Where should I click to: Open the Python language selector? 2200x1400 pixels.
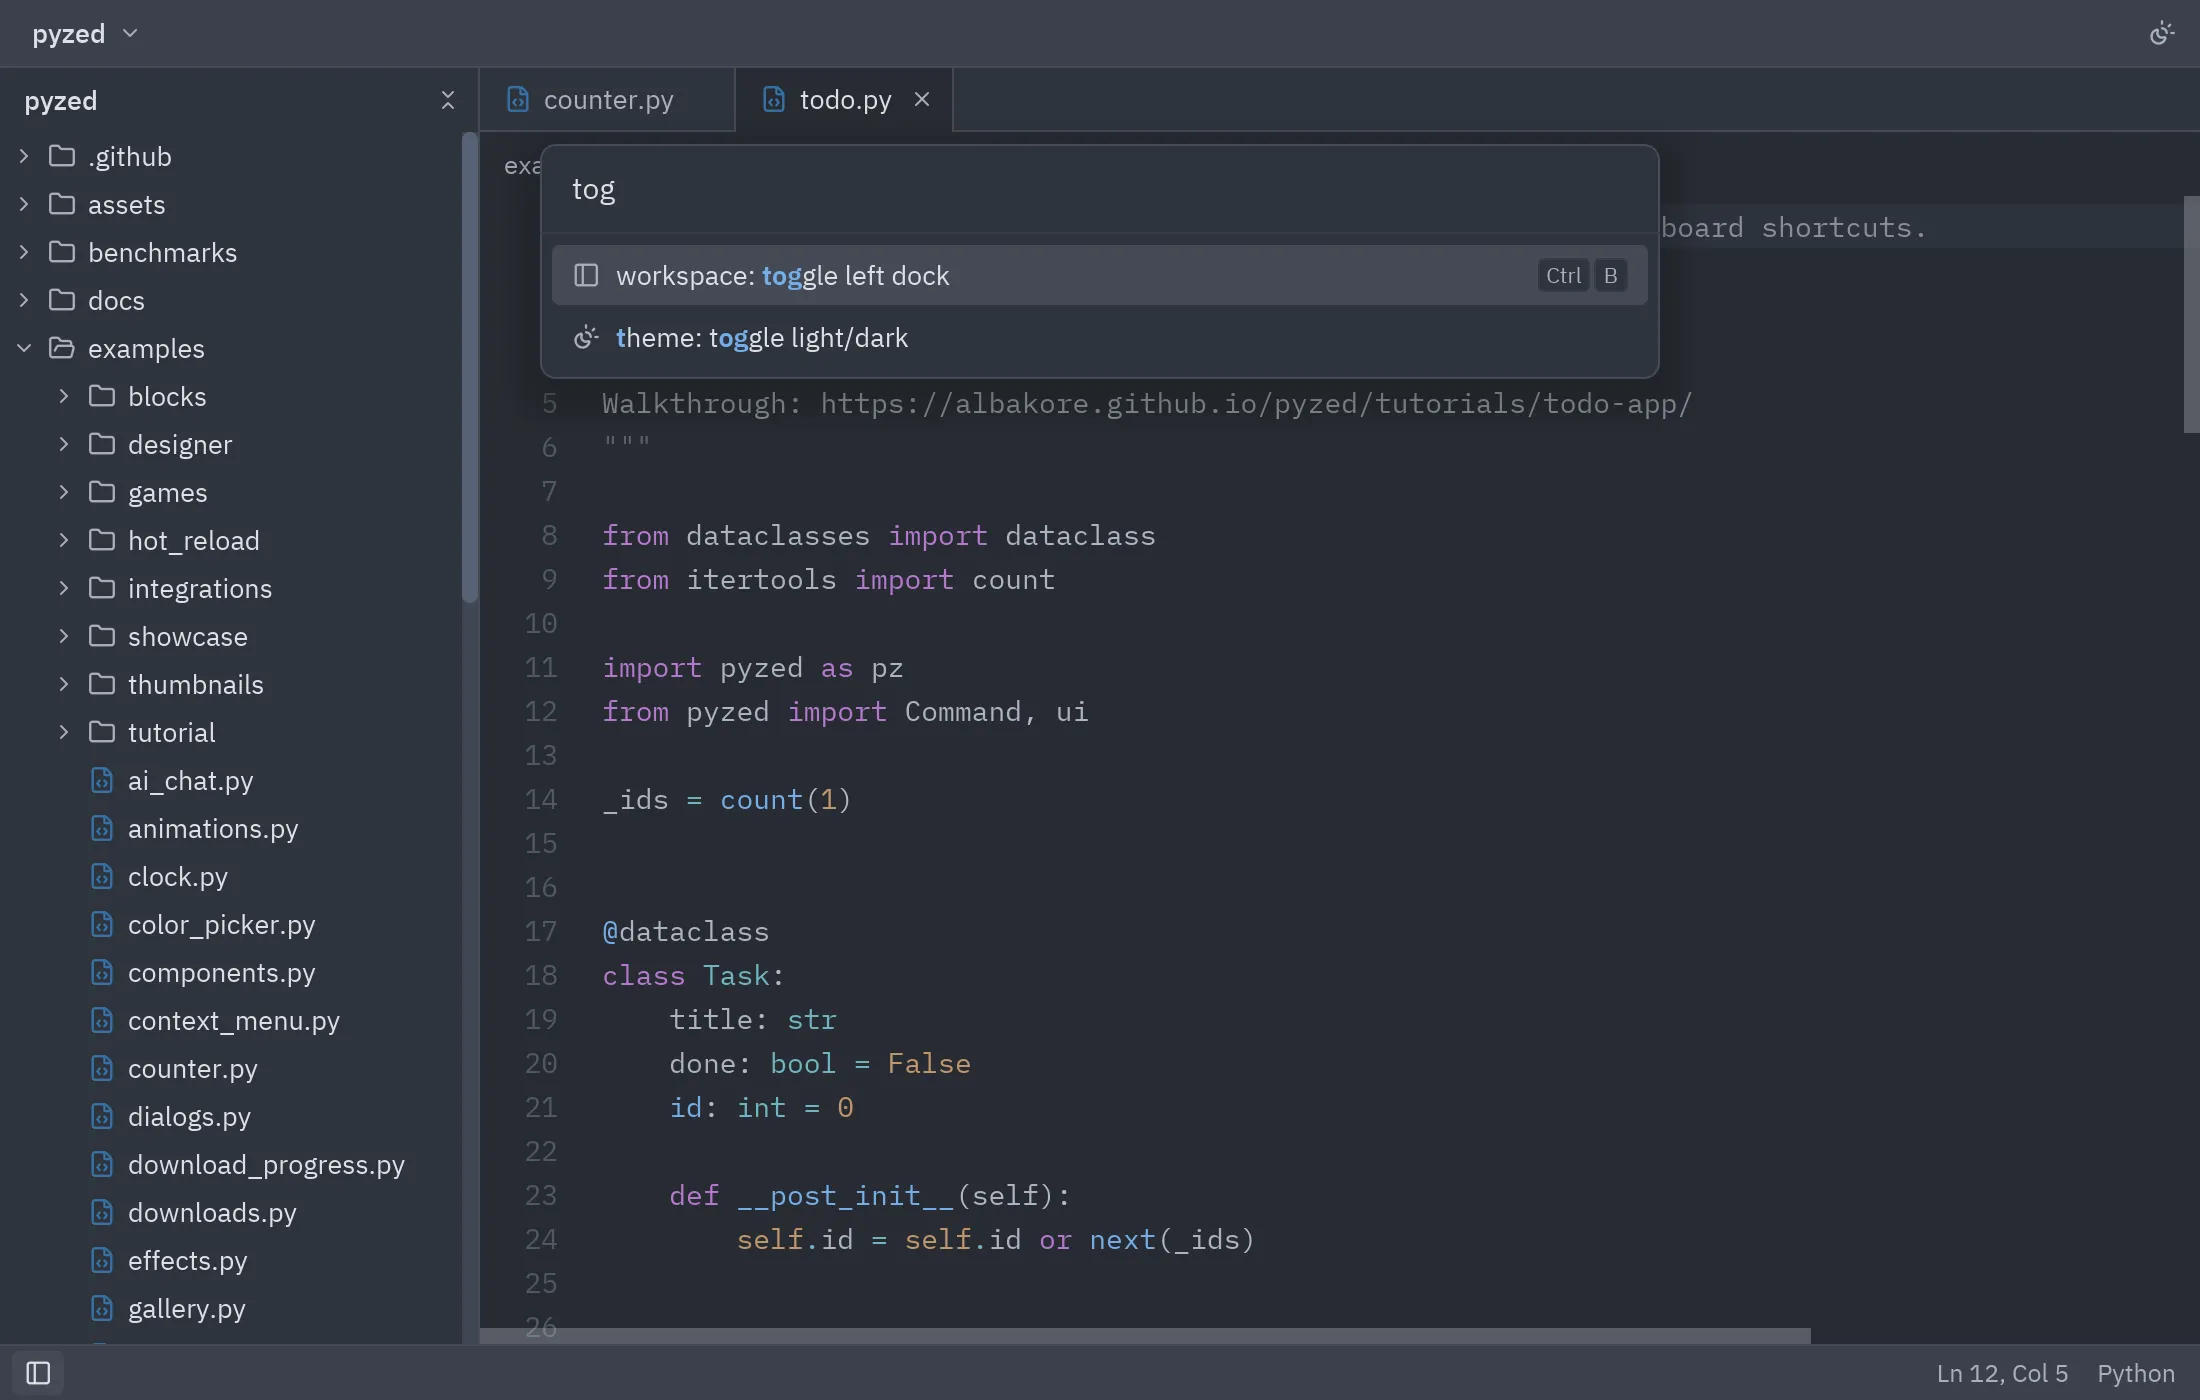click(x=2136, y=1373)
